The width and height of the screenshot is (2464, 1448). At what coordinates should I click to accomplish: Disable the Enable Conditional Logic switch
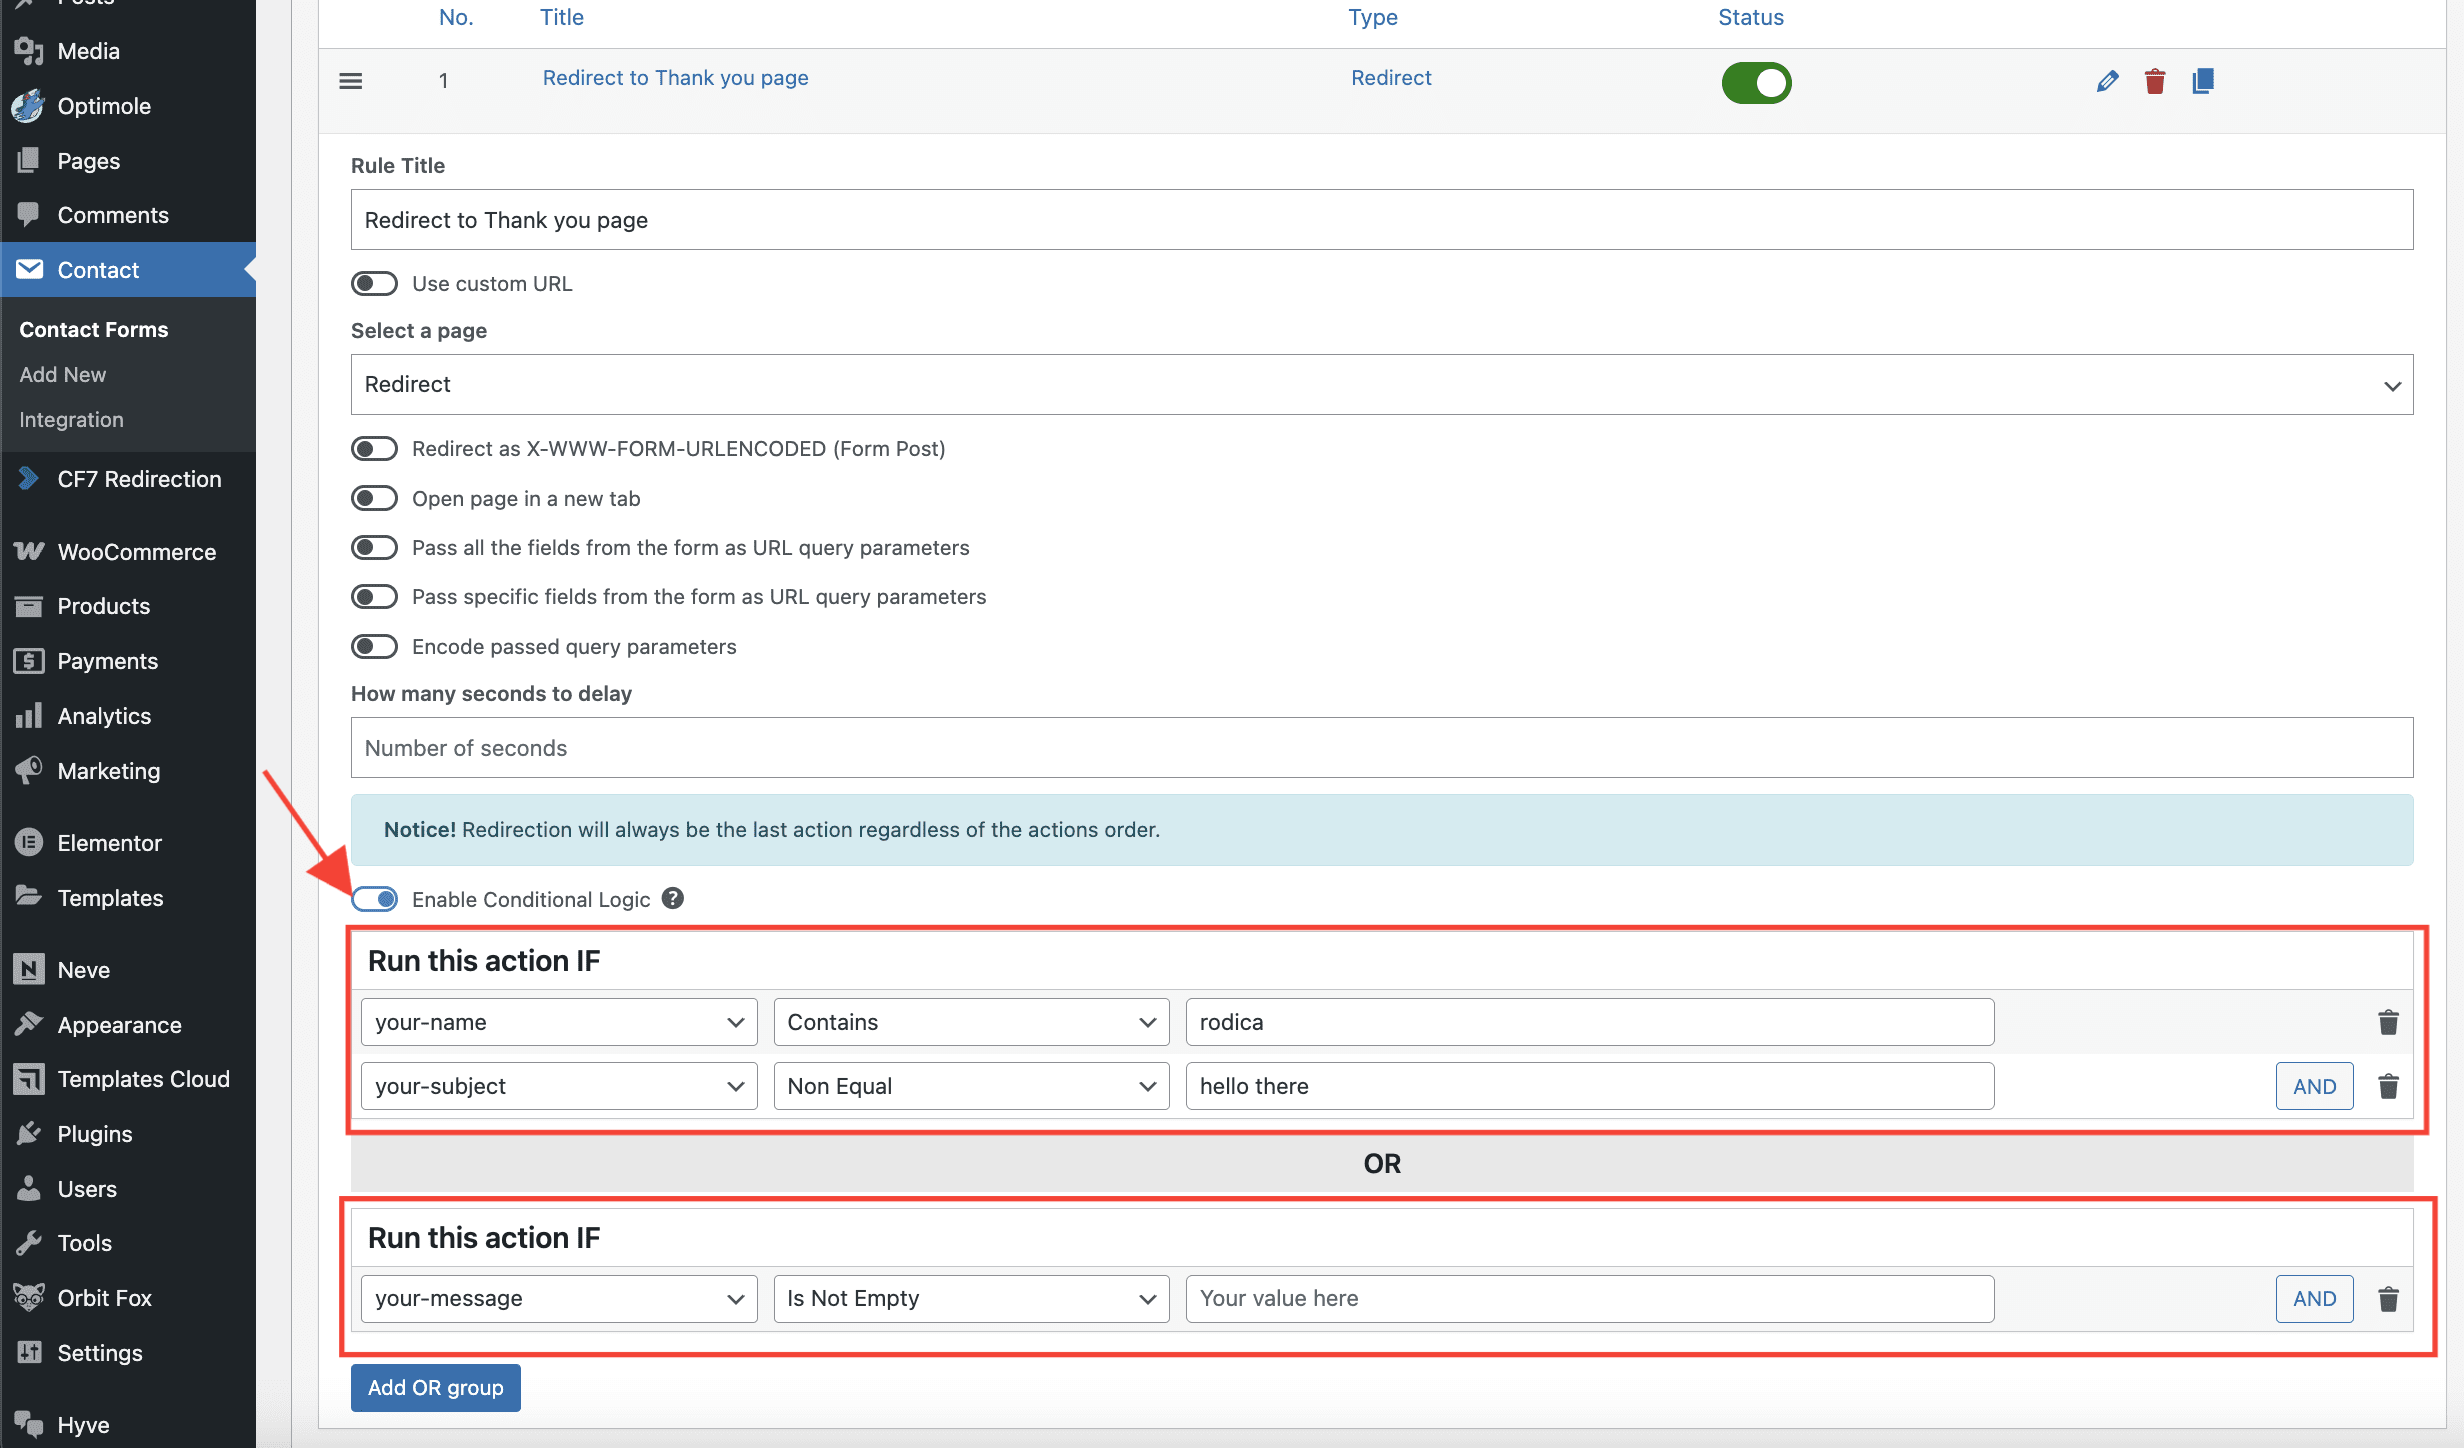(x=375, y=899)
